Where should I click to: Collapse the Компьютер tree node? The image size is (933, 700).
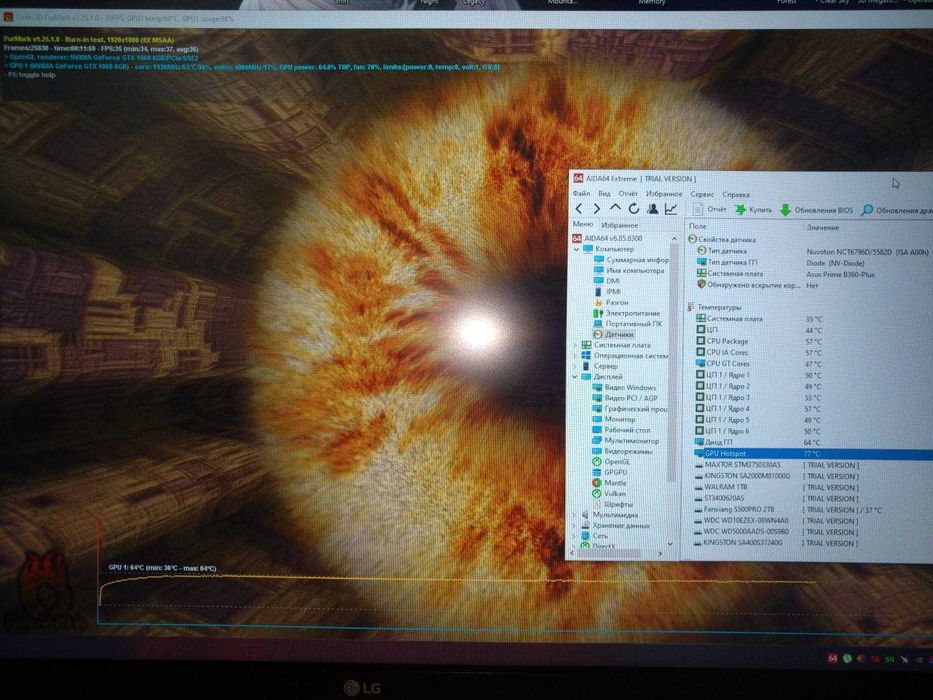pyautogui.click(x=576, y=249)
